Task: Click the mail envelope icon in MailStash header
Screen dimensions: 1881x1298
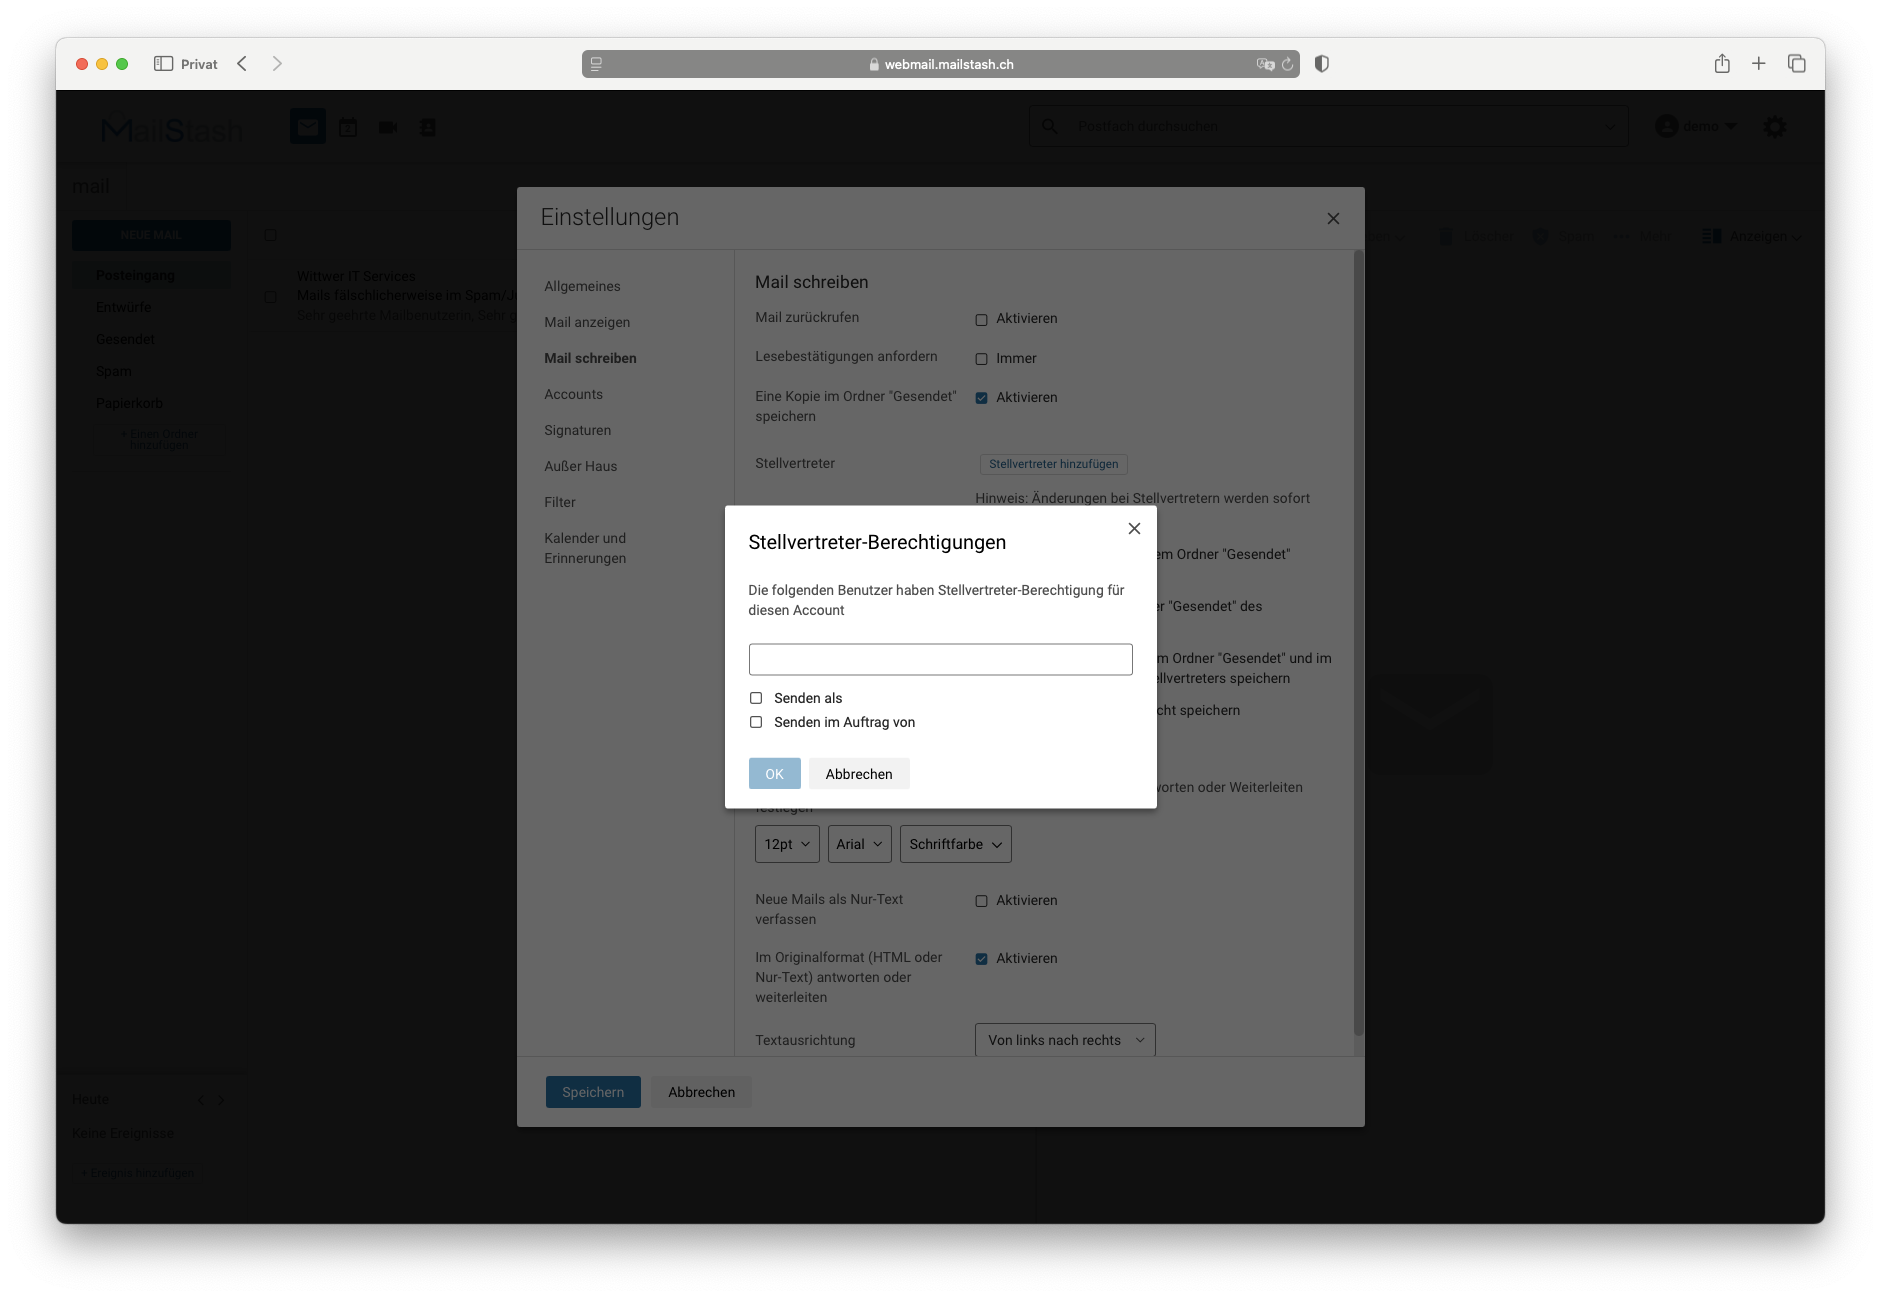Action: coord(308,127)
